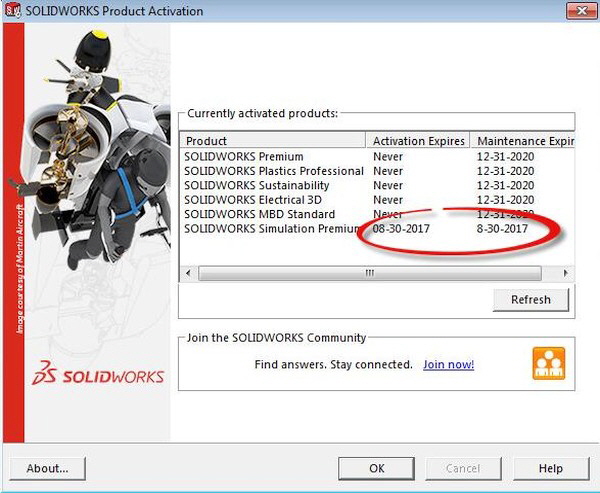
Task: Select the SOLIDWORKS Premium row
Action: [377, 157]
